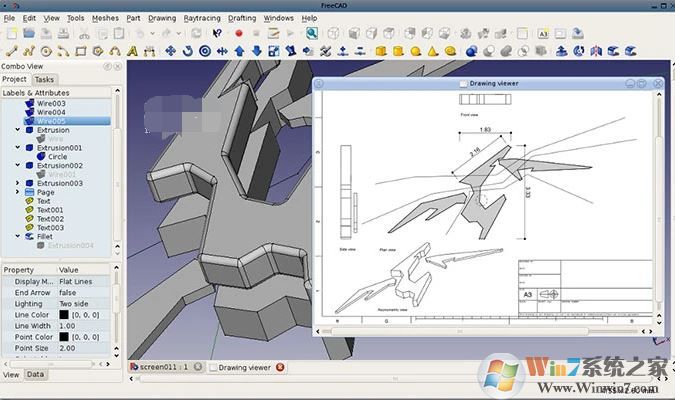
Task: Close the Drawing viewer tab
Action: tap(279, 368)
